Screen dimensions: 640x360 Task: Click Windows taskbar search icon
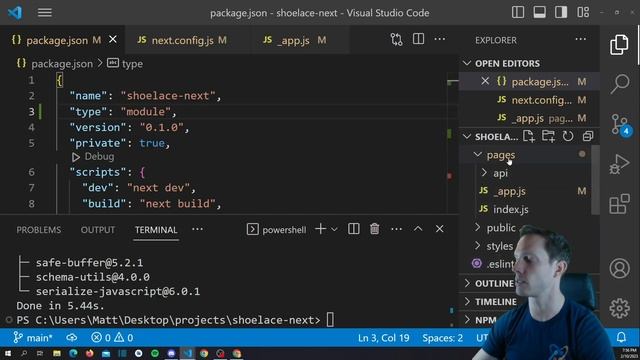coord(24,353)
